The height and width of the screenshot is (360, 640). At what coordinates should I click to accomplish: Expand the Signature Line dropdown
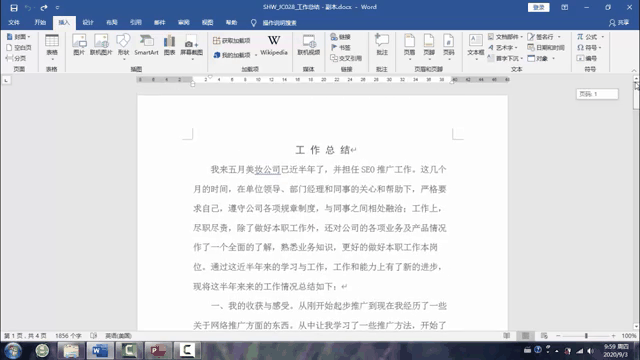click(559, 37)
